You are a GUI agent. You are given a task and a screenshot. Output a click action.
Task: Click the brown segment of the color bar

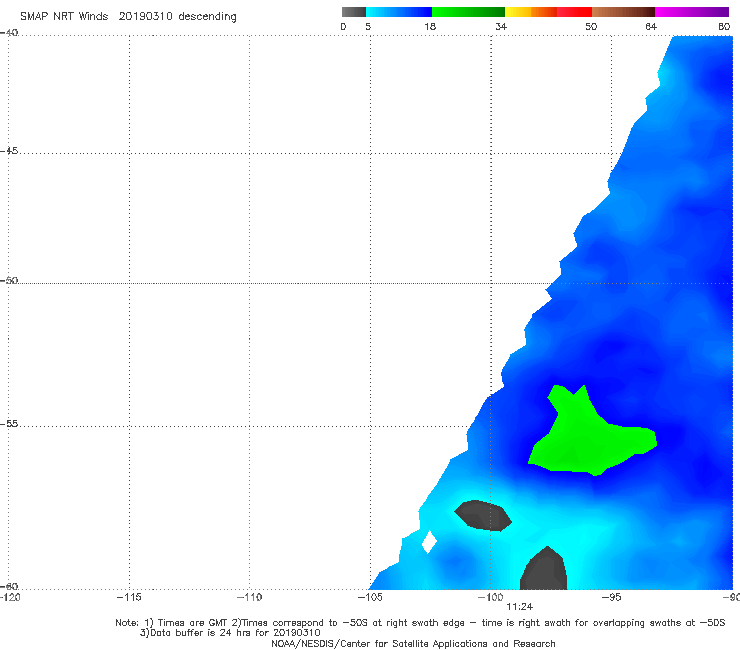pyautogui.click(x=623, y=12)
